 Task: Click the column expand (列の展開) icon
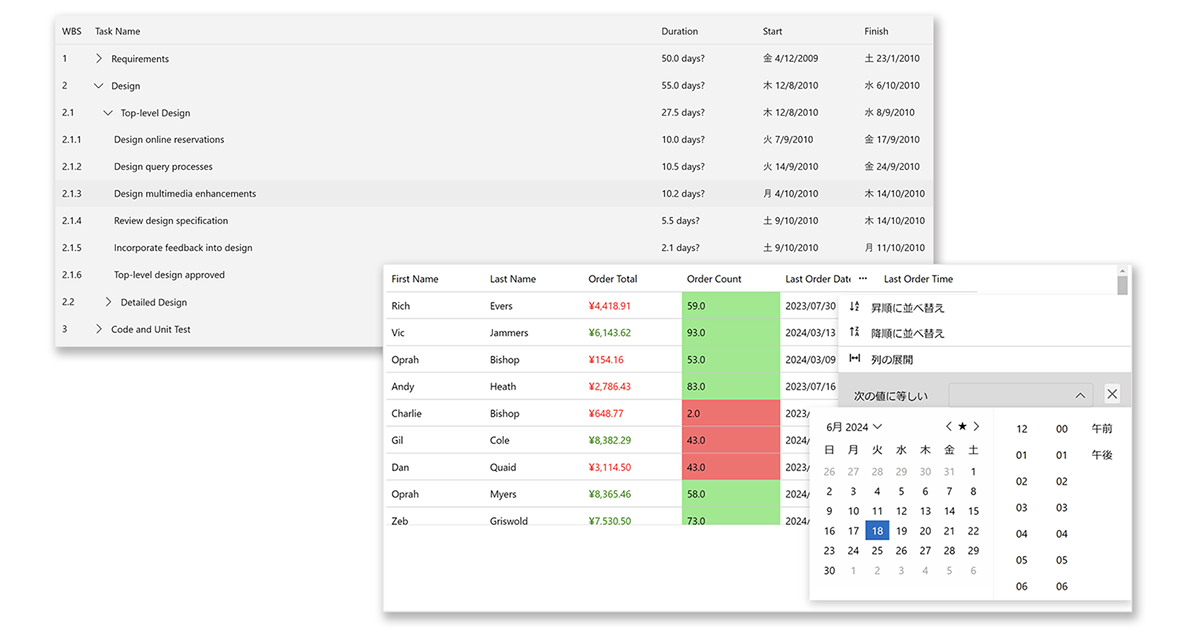[x=855, y=359]
